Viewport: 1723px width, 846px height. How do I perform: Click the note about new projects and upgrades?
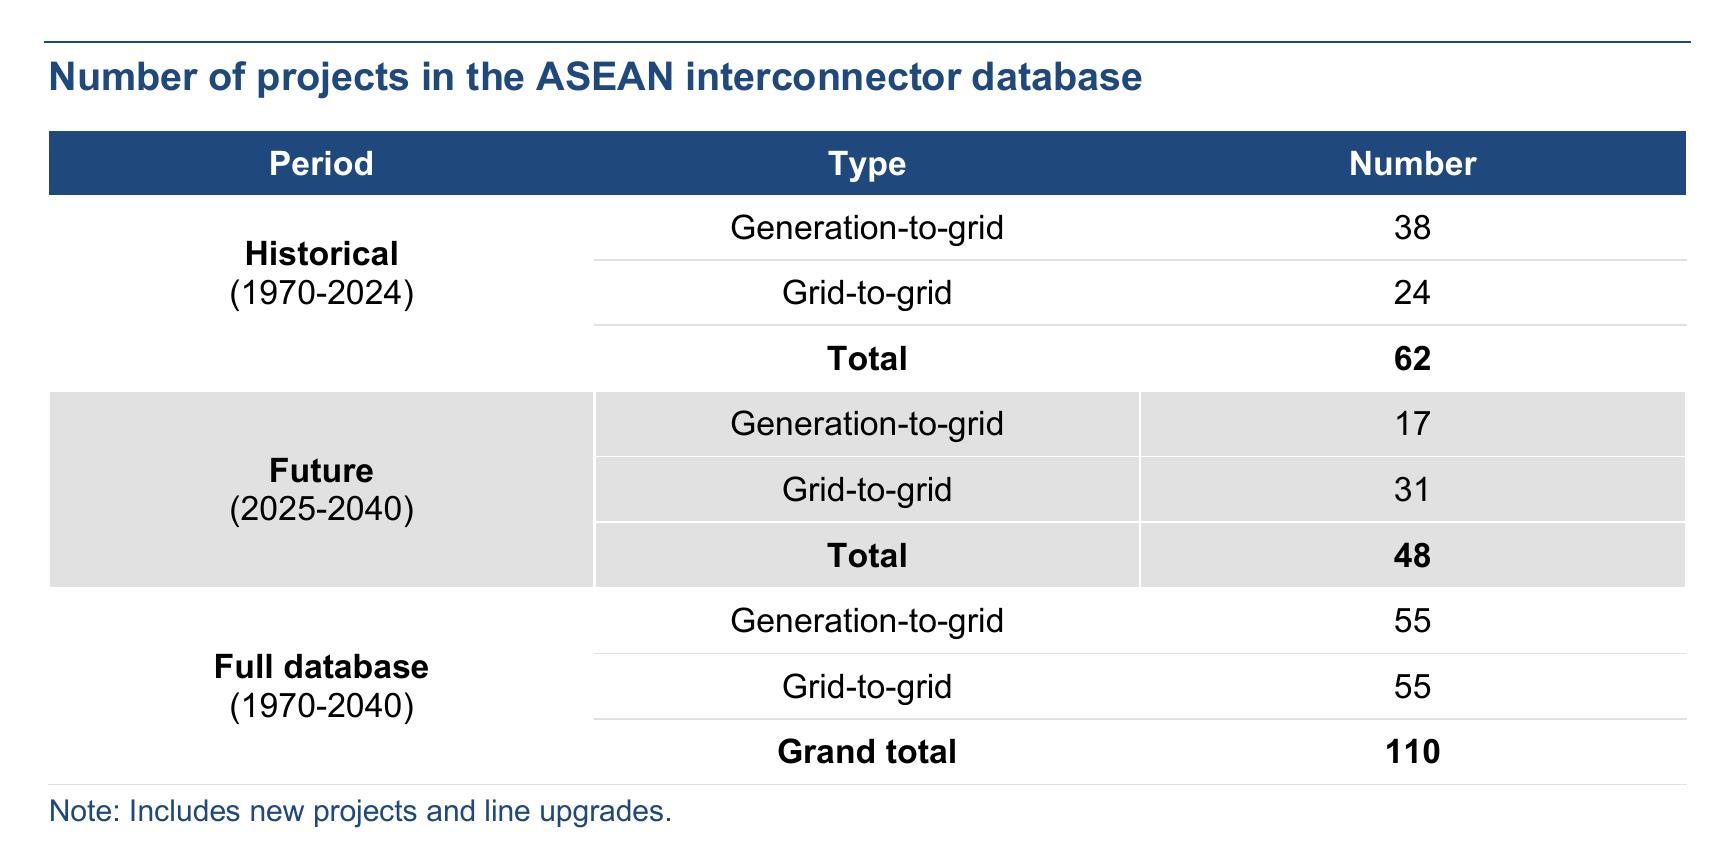tap(360, 811)
